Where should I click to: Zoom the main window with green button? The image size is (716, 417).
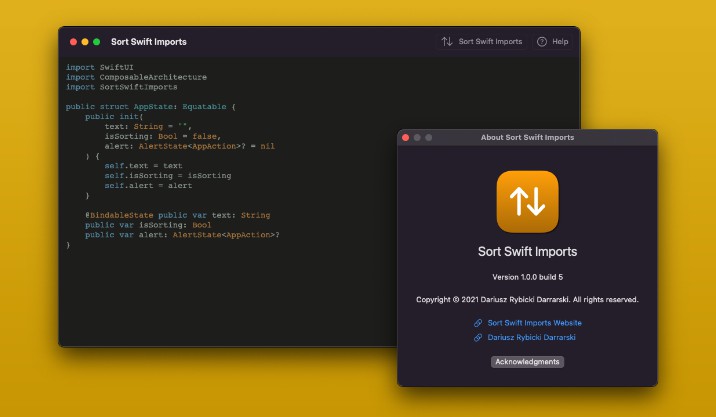[97, 42]
